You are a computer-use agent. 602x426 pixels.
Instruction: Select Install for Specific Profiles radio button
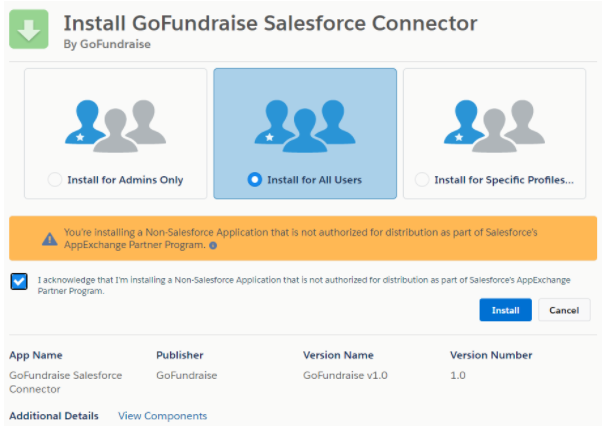422,179
